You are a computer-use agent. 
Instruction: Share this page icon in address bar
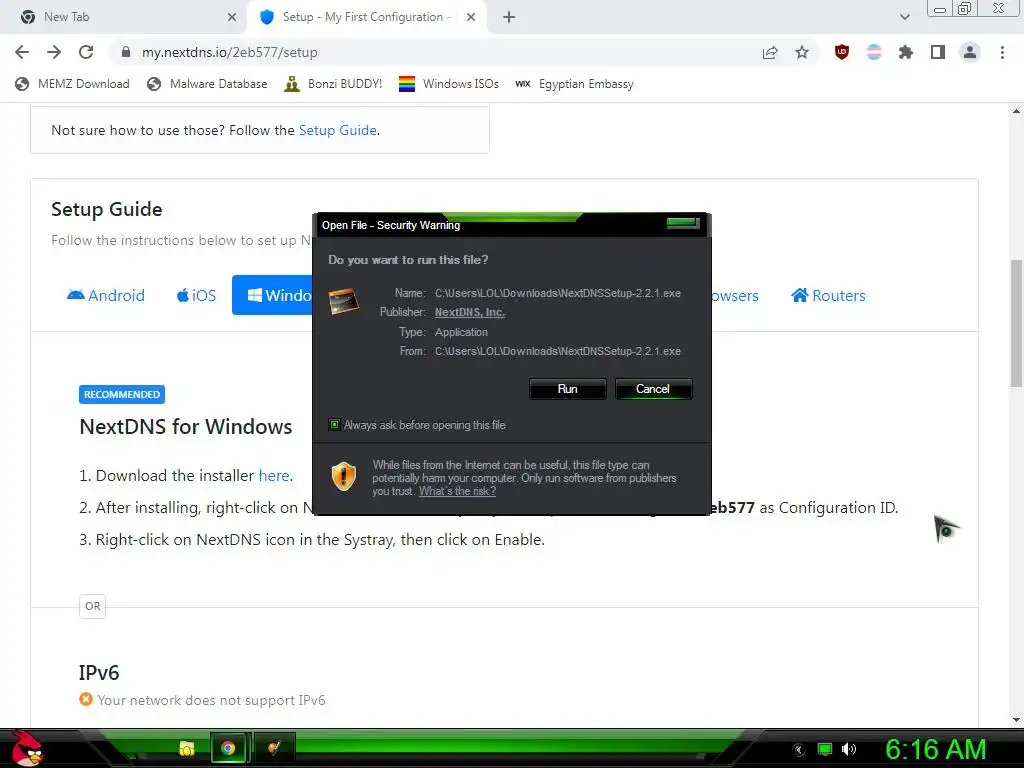coord(770,52)
